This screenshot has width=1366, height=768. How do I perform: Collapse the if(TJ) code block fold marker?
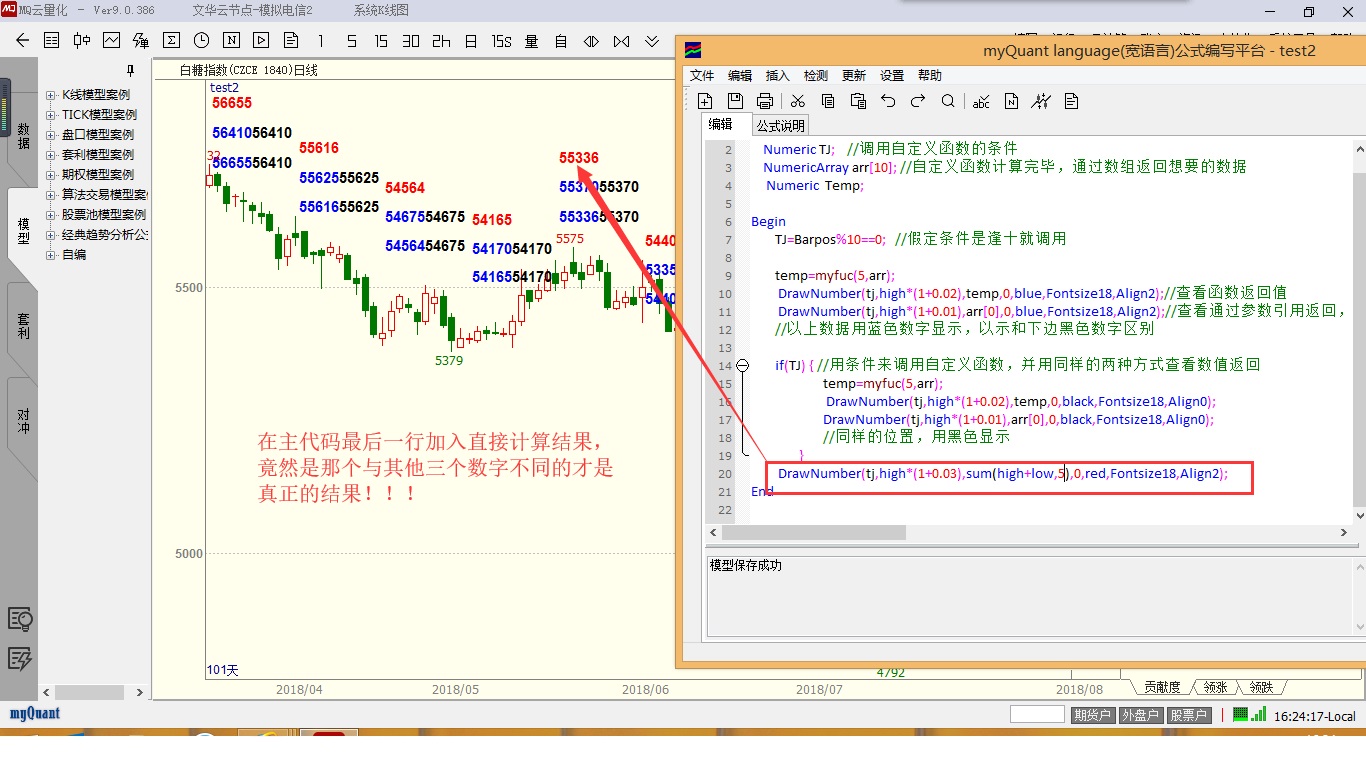pyautogui.click(x=742, y=366)
